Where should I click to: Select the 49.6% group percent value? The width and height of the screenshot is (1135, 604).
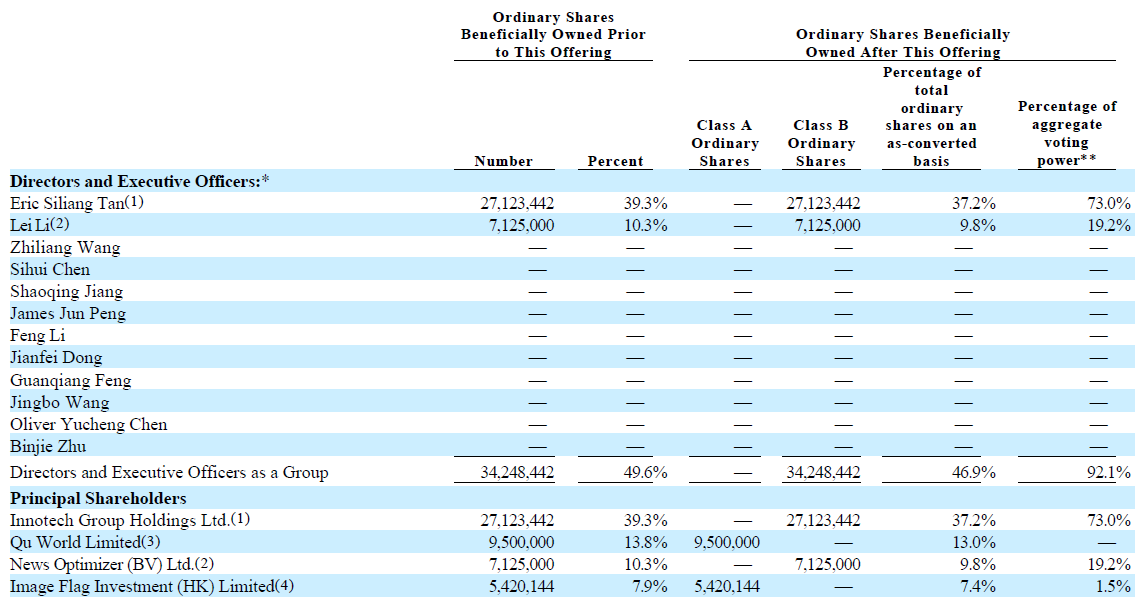pos(645,472)
